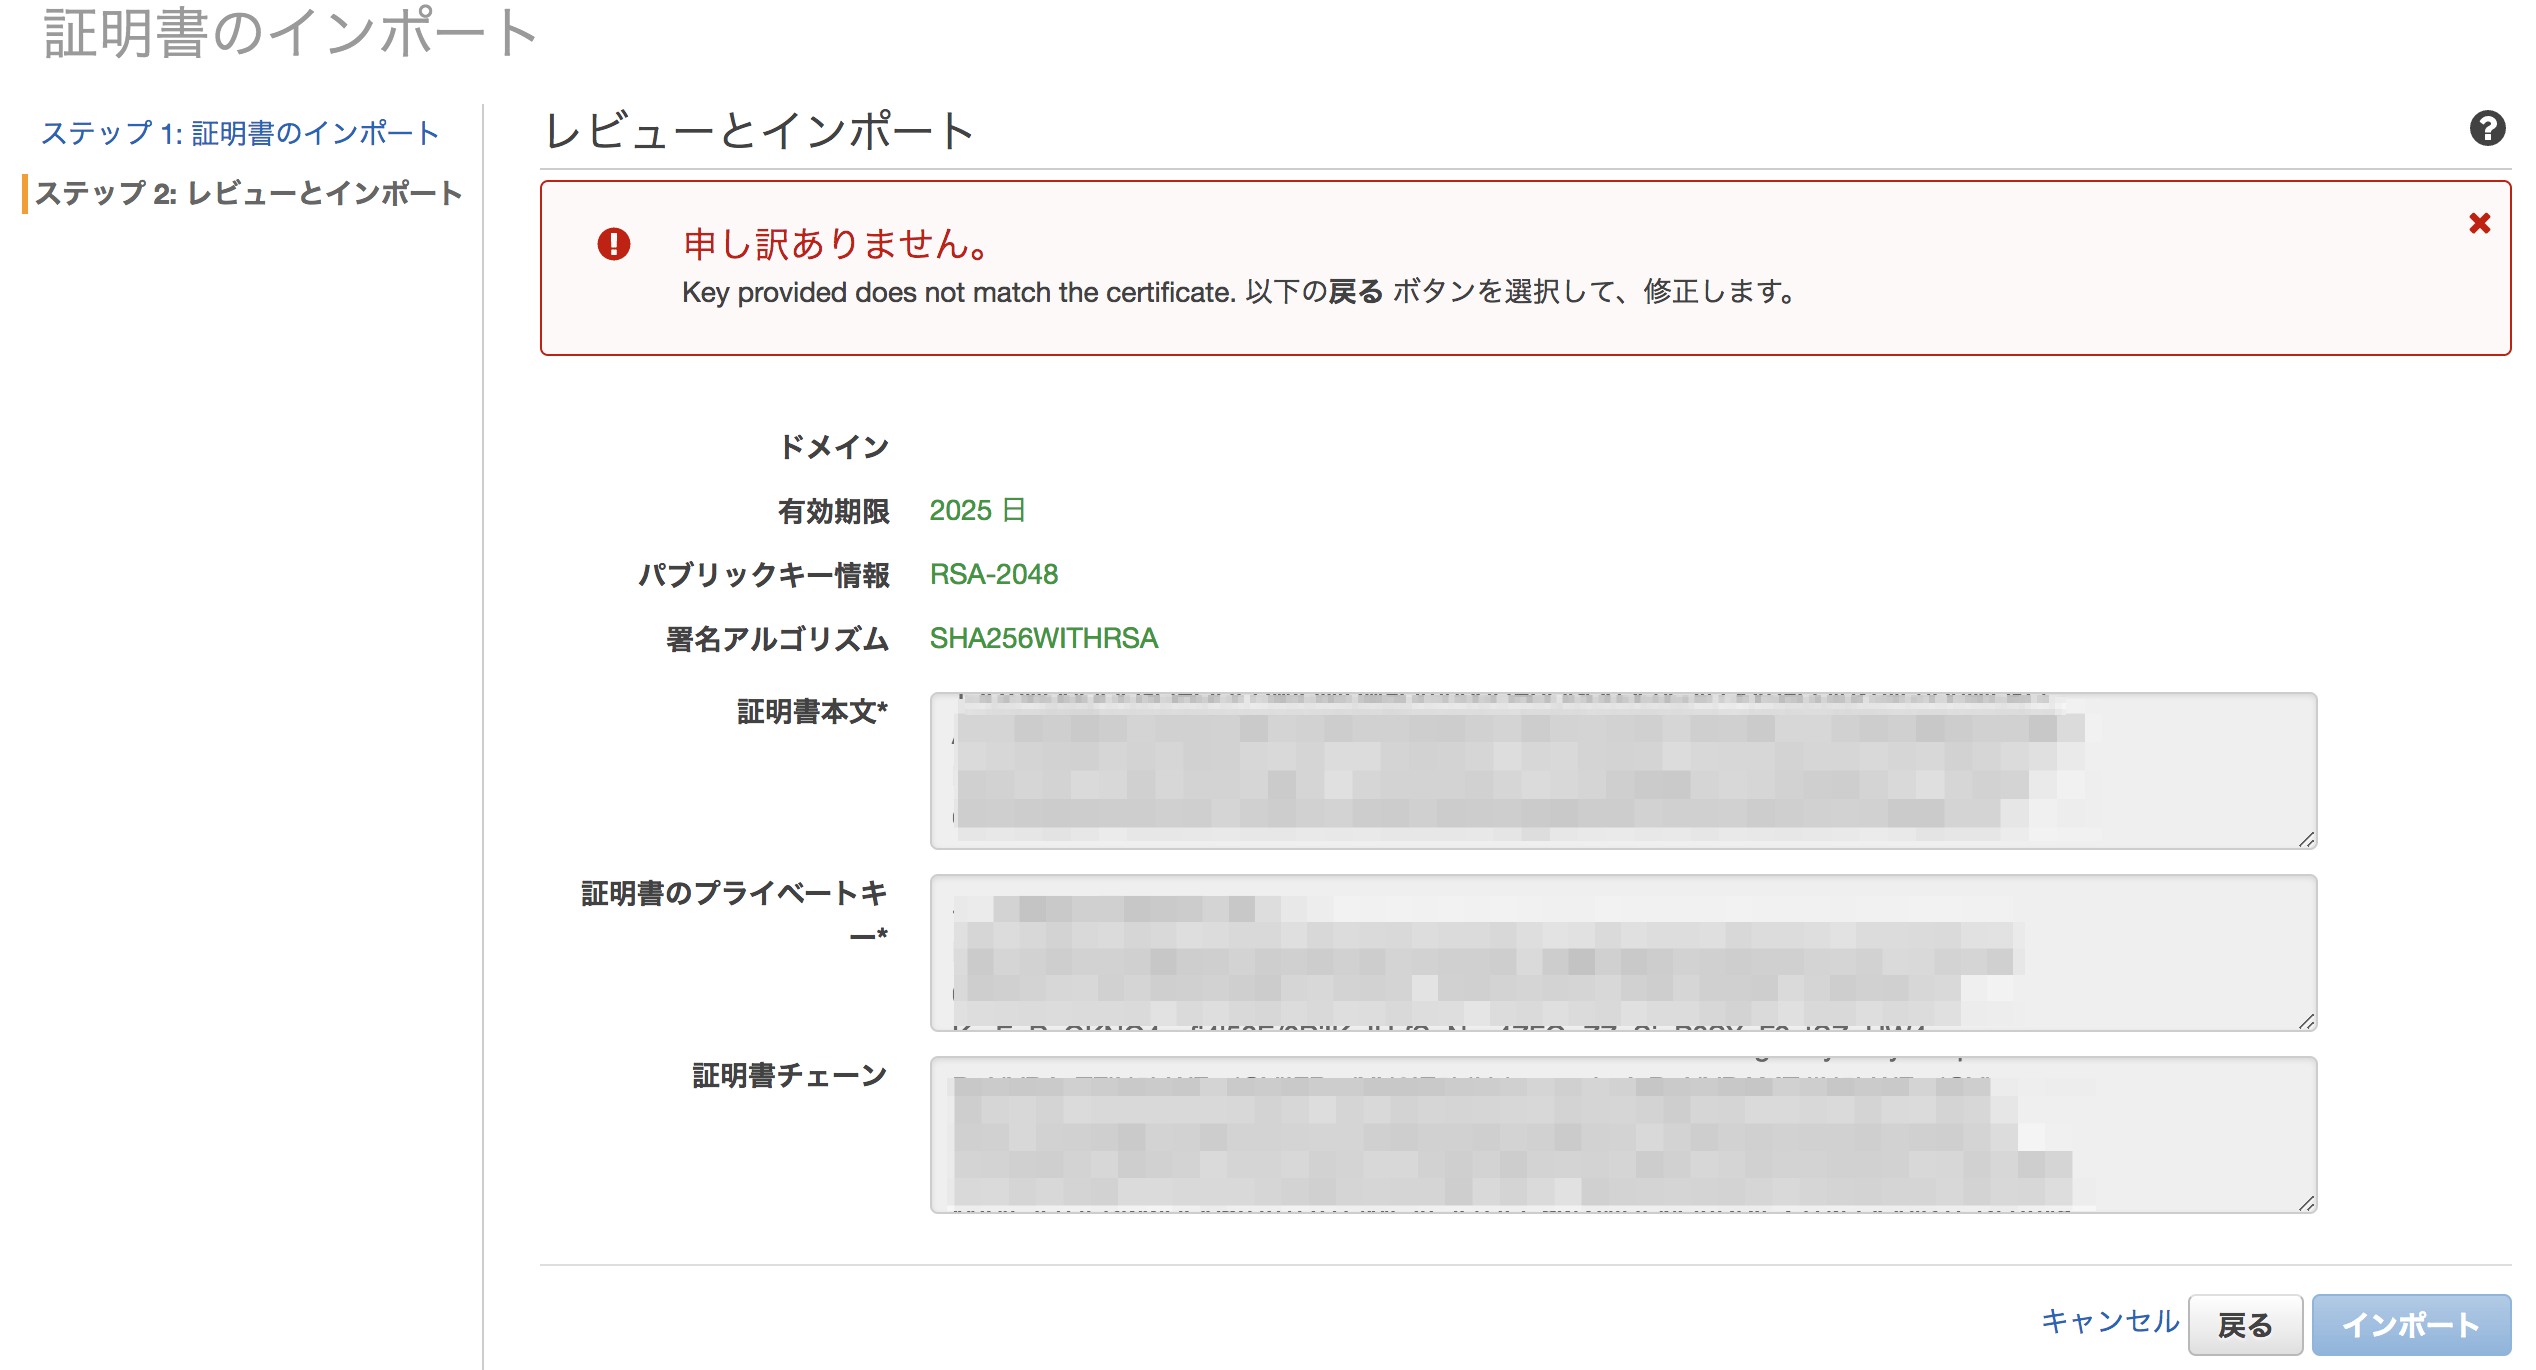This screenshot has height=1370, width=2536.
Task: Focus the 証明書チェーン text area
Action: pyautogui.click(x=1623, y=1135)
